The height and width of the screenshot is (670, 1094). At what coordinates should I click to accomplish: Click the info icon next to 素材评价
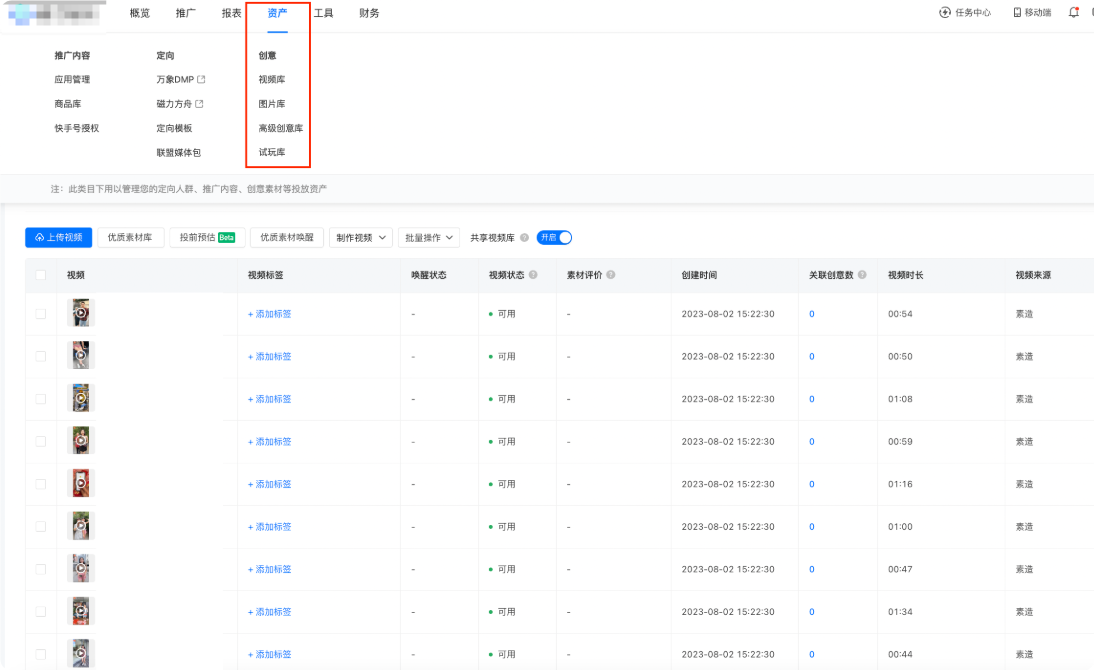tap(610, 275)
